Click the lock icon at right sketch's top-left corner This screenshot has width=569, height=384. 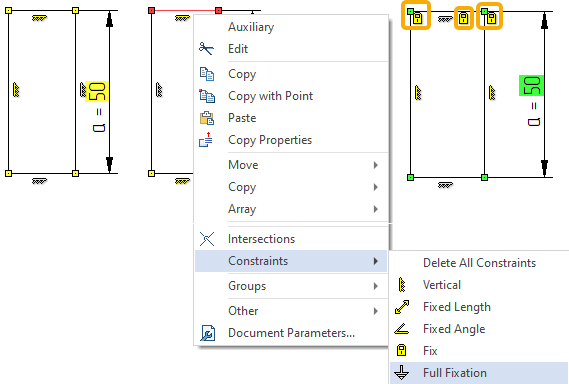pyautogui.click(x=418, y=18)
